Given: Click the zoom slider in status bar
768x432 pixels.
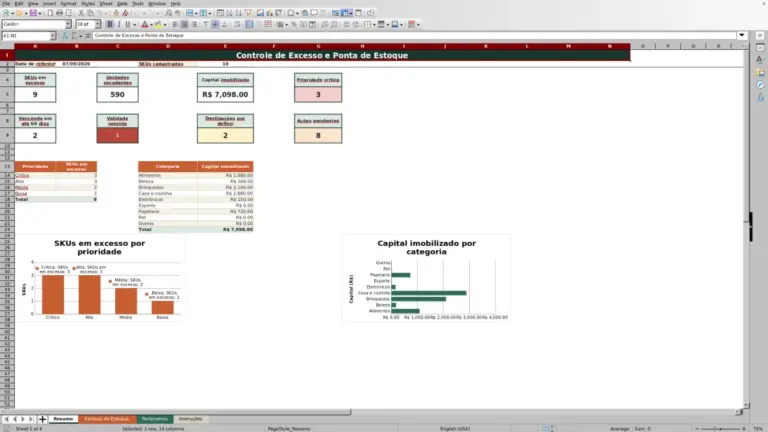Looking at the screenshot, I should click(x=720, y=429).
